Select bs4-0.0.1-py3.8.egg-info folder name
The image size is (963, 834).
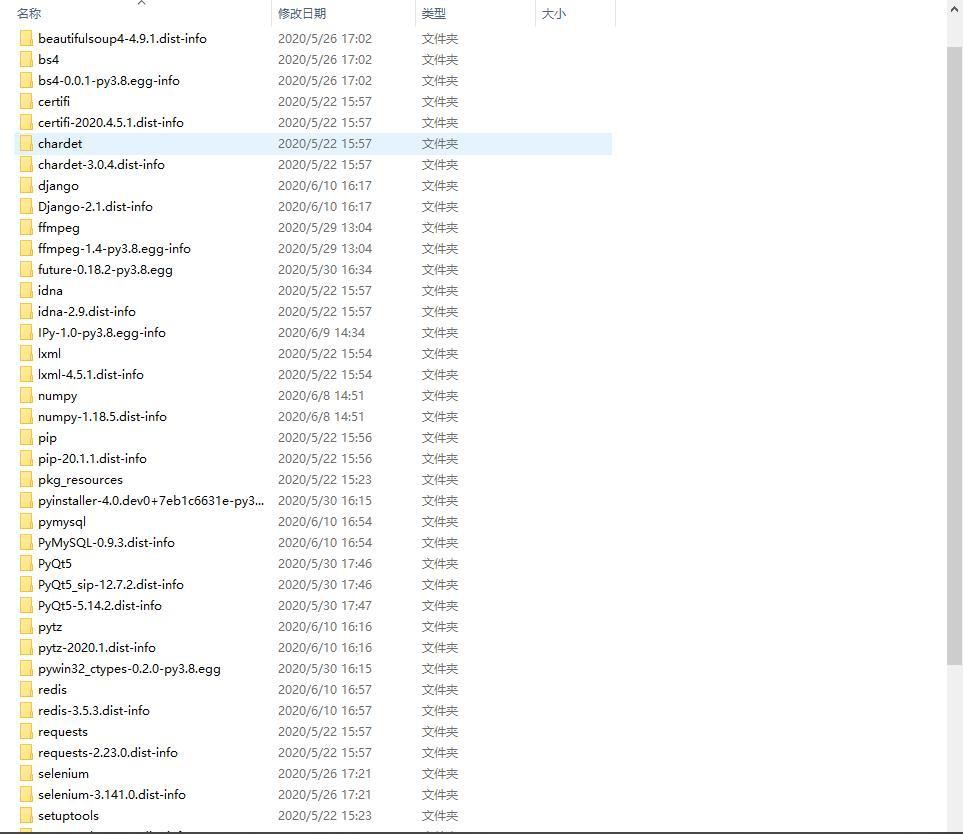pyautogui.click(x=109, y=80)
